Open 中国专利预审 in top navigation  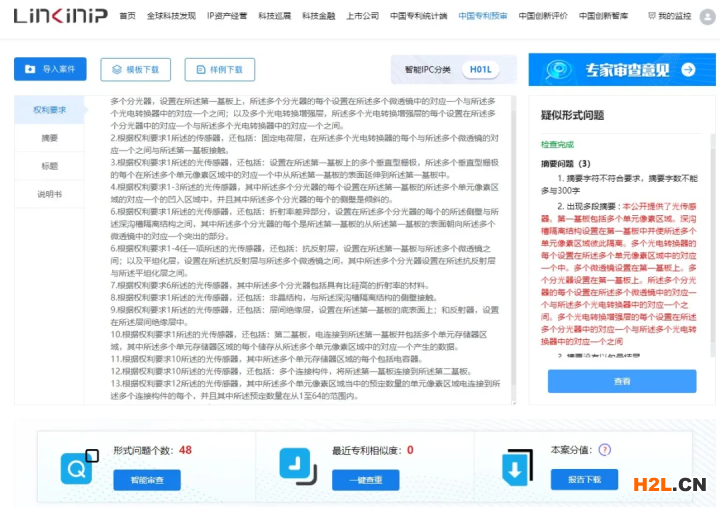pyautogui.click(x=483, y=17)
